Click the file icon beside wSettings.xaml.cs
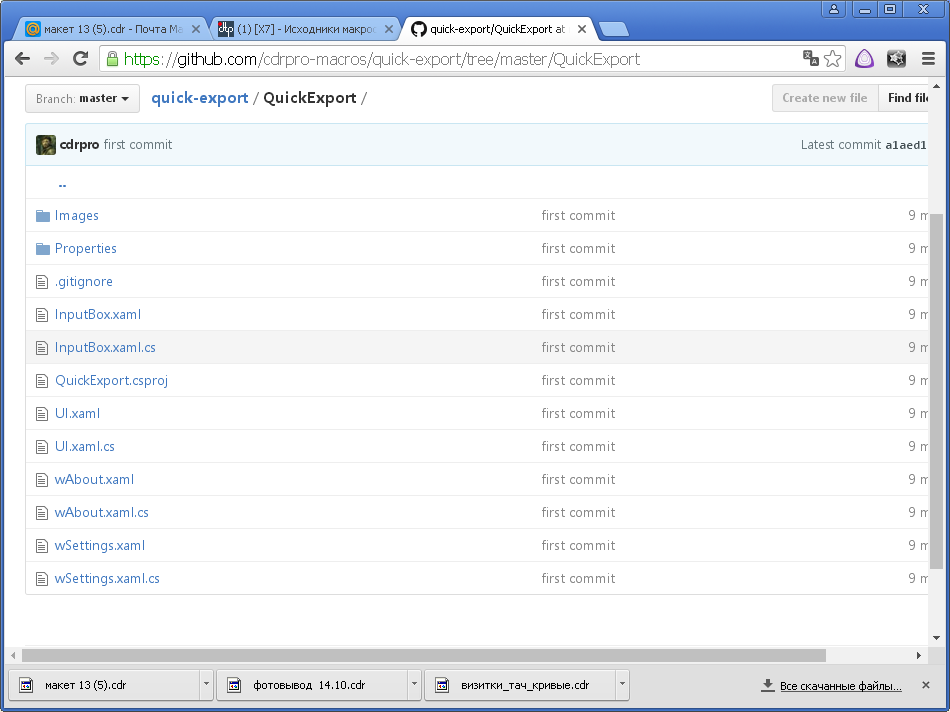Viewport: 950px width, 712px height. (42, 579)
